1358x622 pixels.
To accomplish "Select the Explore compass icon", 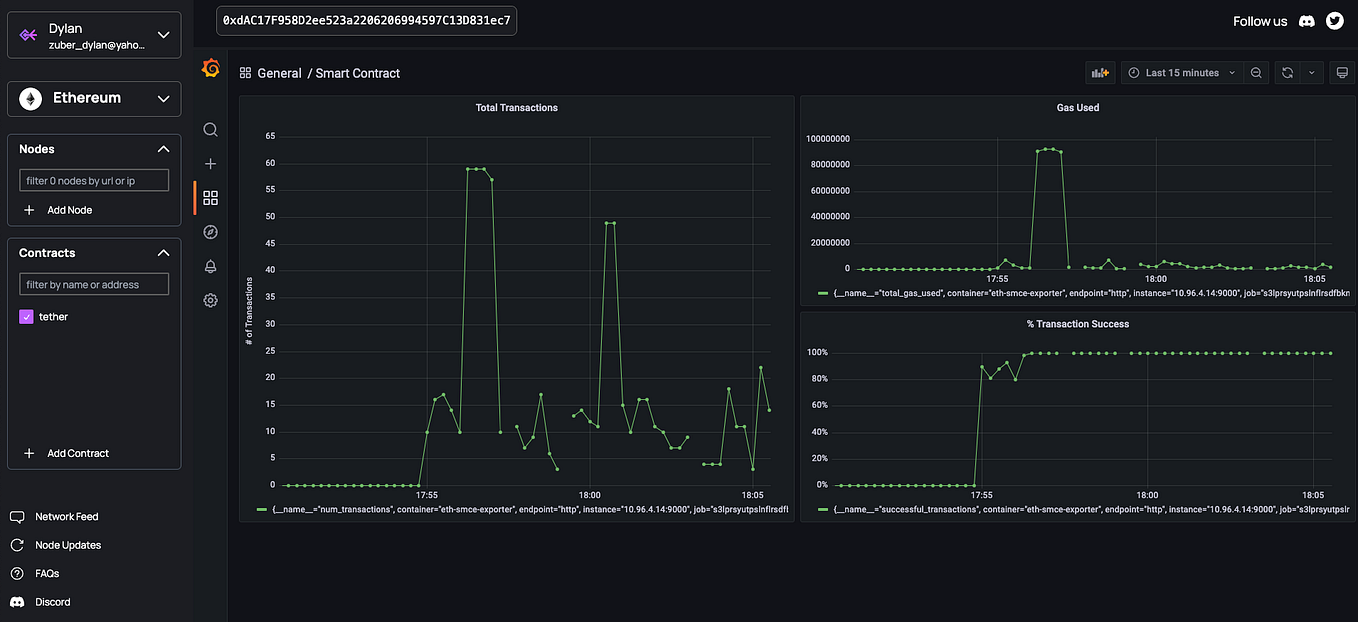I will (x=210, y=231).
